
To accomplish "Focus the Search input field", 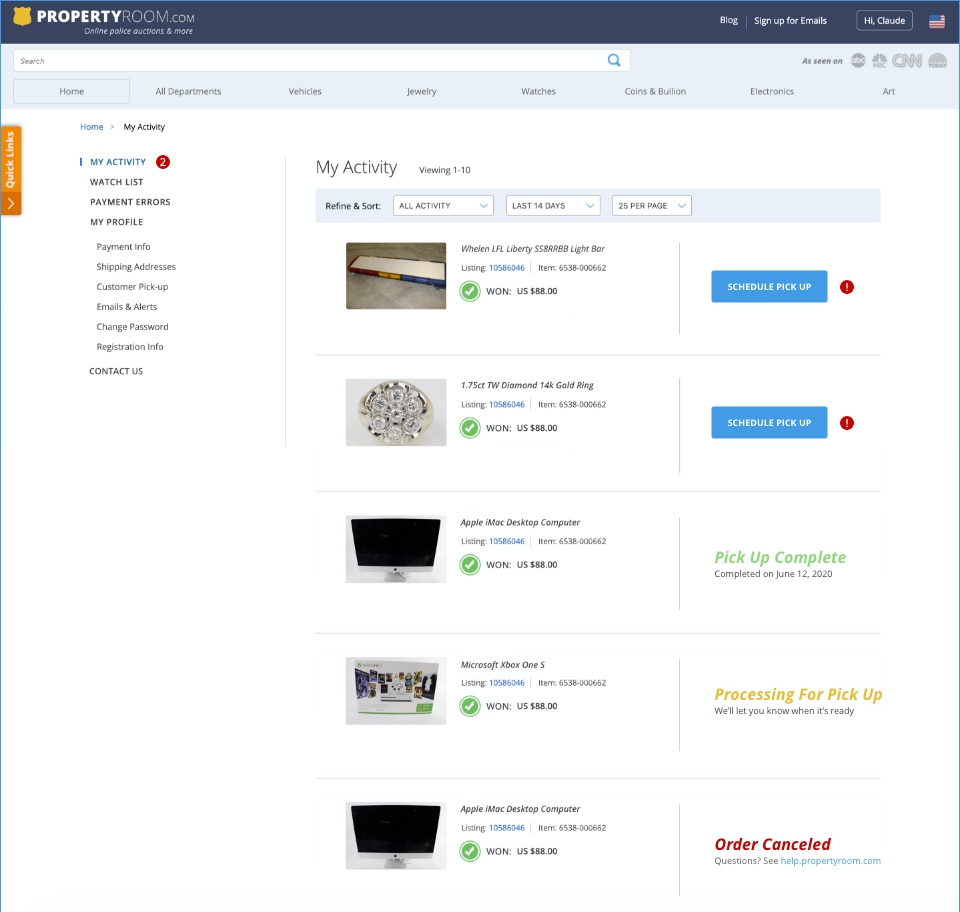I will (321, 61).
